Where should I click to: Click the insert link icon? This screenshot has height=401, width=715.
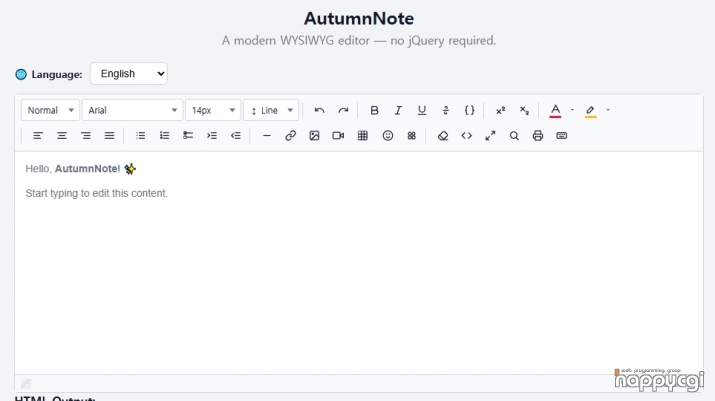[290, 135]
